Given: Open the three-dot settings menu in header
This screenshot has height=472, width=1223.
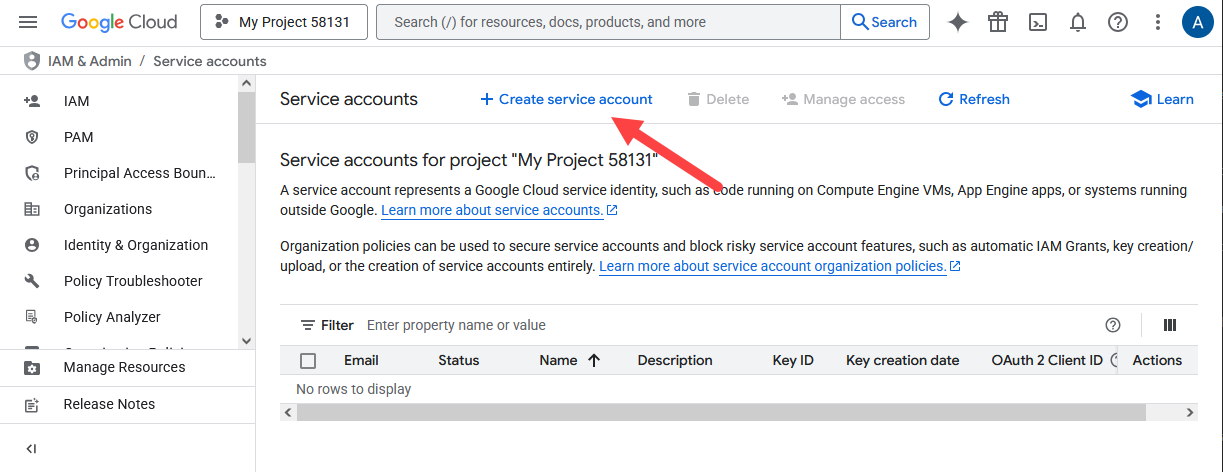Looking at the screenshot, I should click(1158, 22).
